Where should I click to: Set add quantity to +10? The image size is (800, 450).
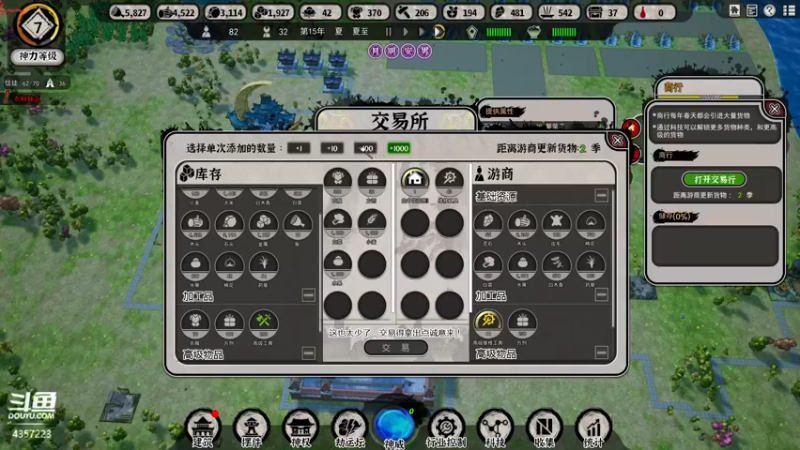click(x=332, y=148)
